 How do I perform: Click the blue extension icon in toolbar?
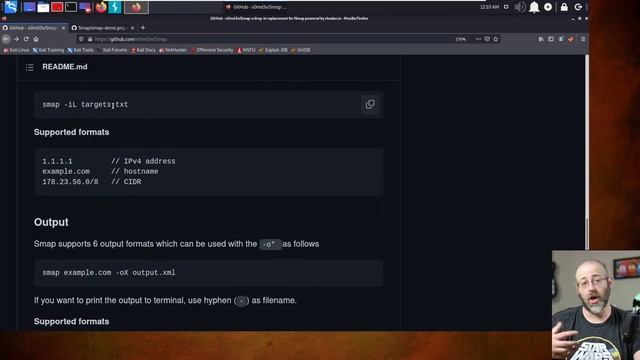coord(561,39)
